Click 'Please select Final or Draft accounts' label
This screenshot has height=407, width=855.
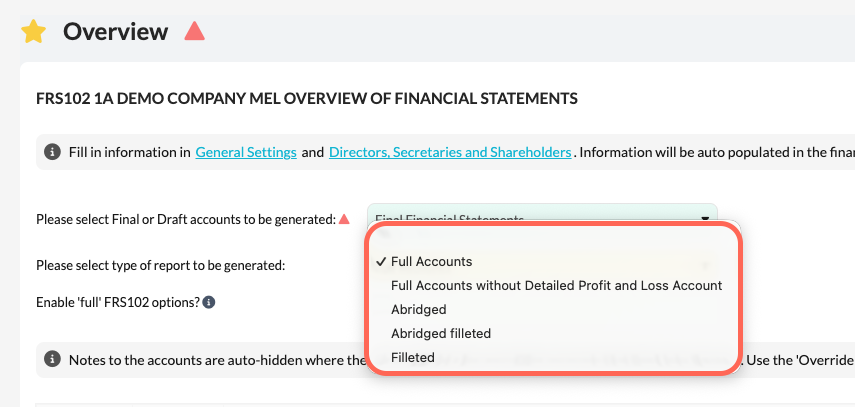click(x=185, y=220)
